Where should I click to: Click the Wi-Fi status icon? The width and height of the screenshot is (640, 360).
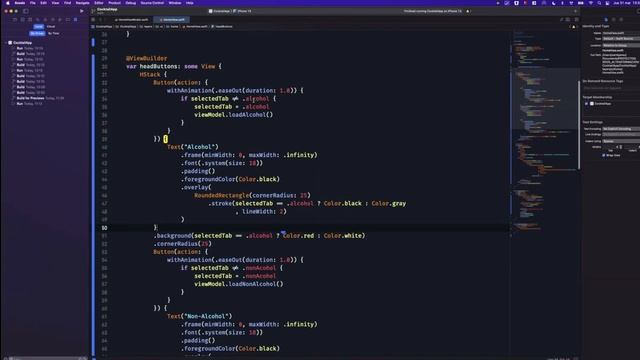point(591,3)
